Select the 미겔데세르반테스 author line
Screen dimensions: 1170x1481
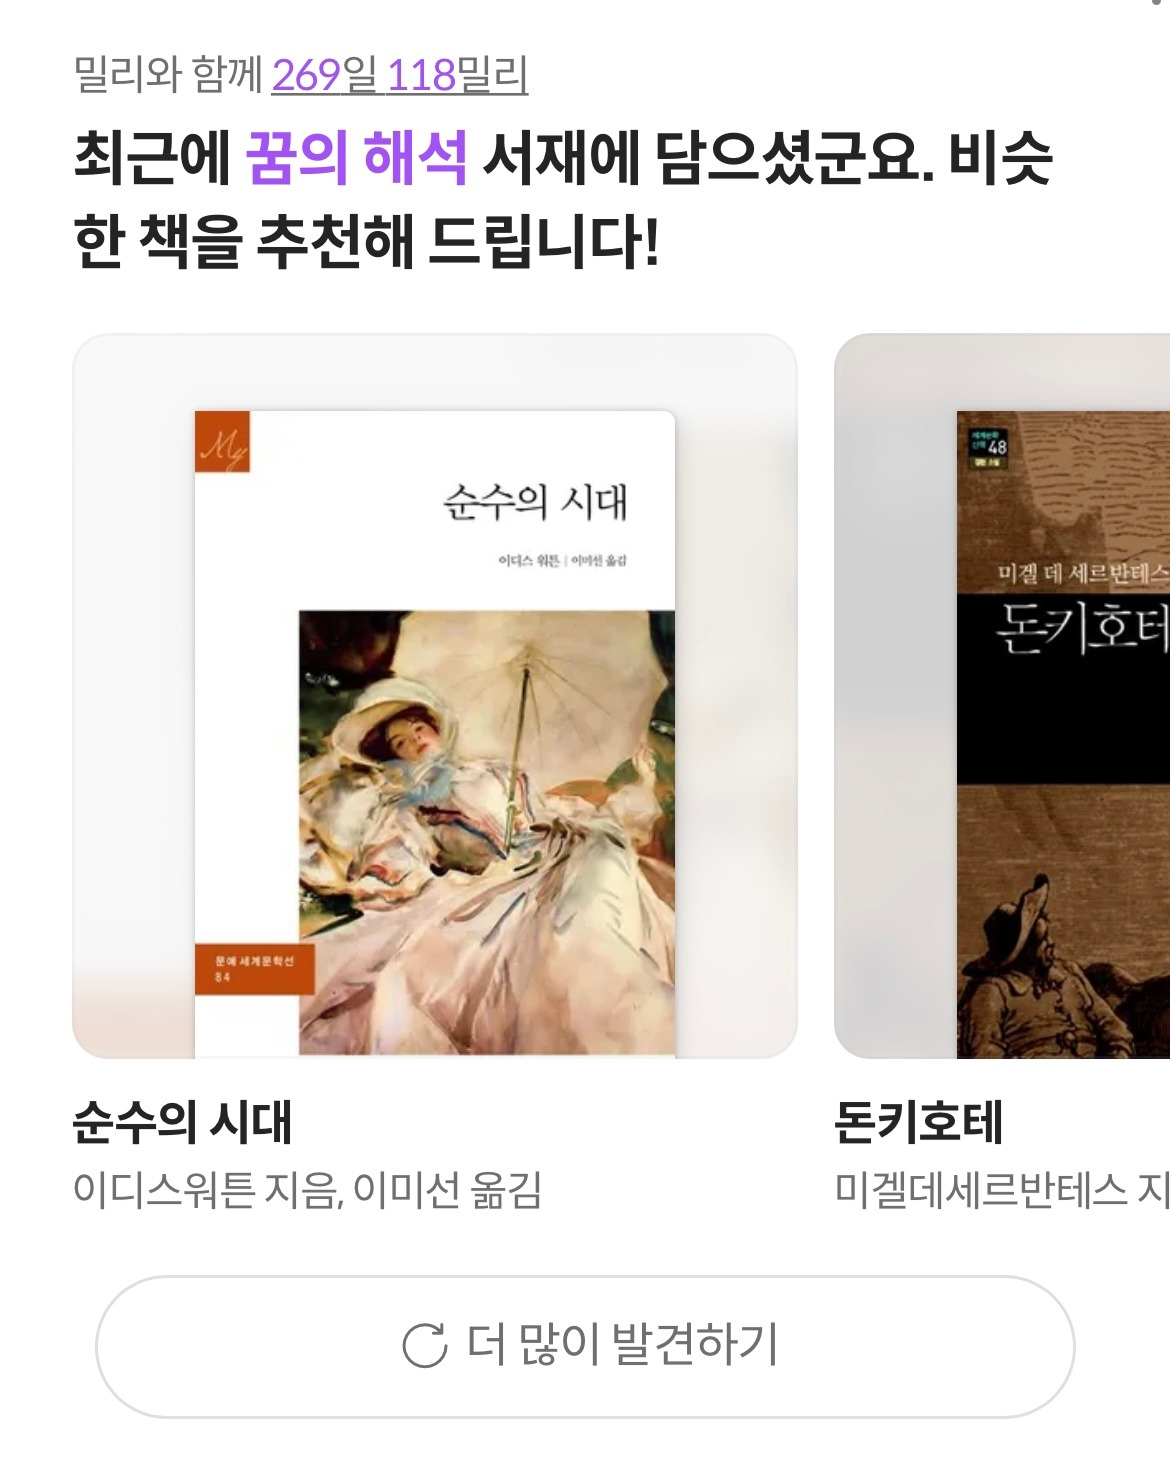[x=1002, y=1190]
